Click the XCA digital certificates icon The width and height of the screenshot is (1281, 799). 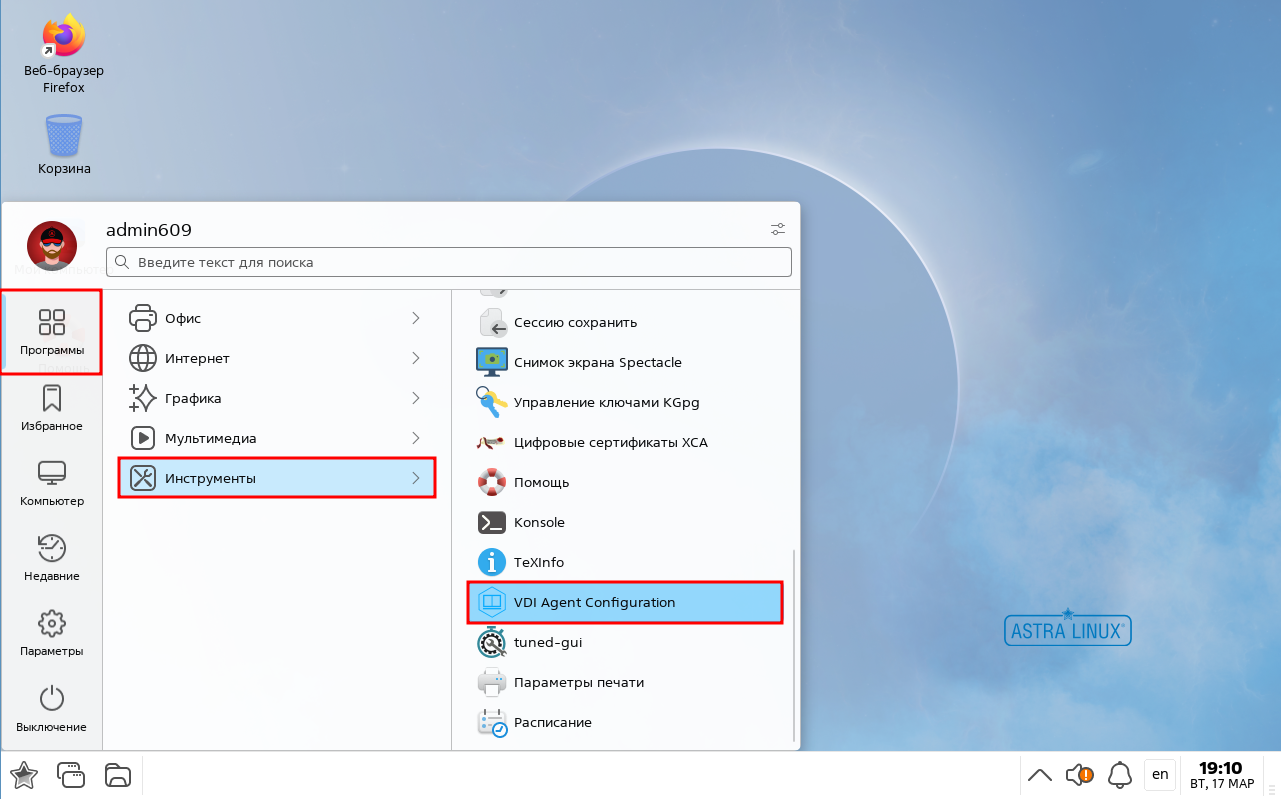[491, 442]
